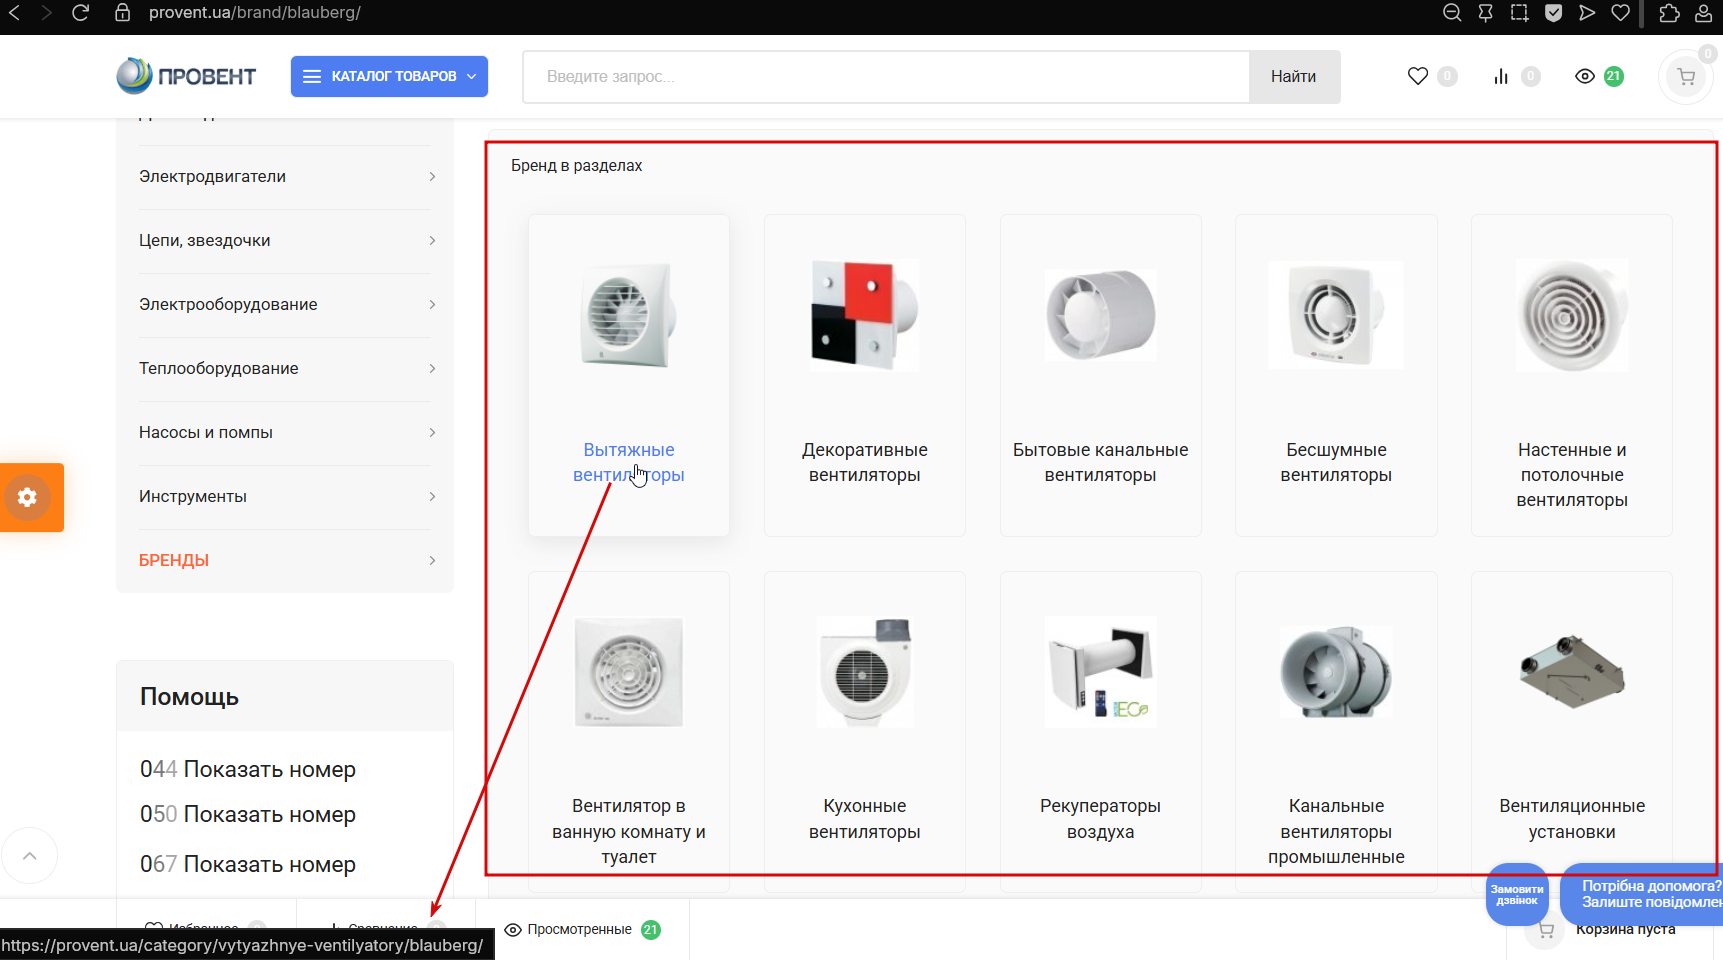Image resolution: width=1723 pixels, height=960 pixels.
Task: Open the Вытяжные вентиляторы link
Action: point(629,463)
